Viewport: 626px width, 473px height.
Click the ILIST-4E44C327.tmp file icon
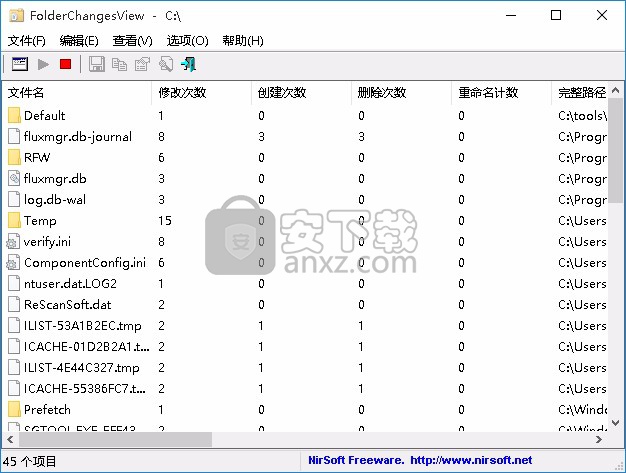click(x=14, y=368)
